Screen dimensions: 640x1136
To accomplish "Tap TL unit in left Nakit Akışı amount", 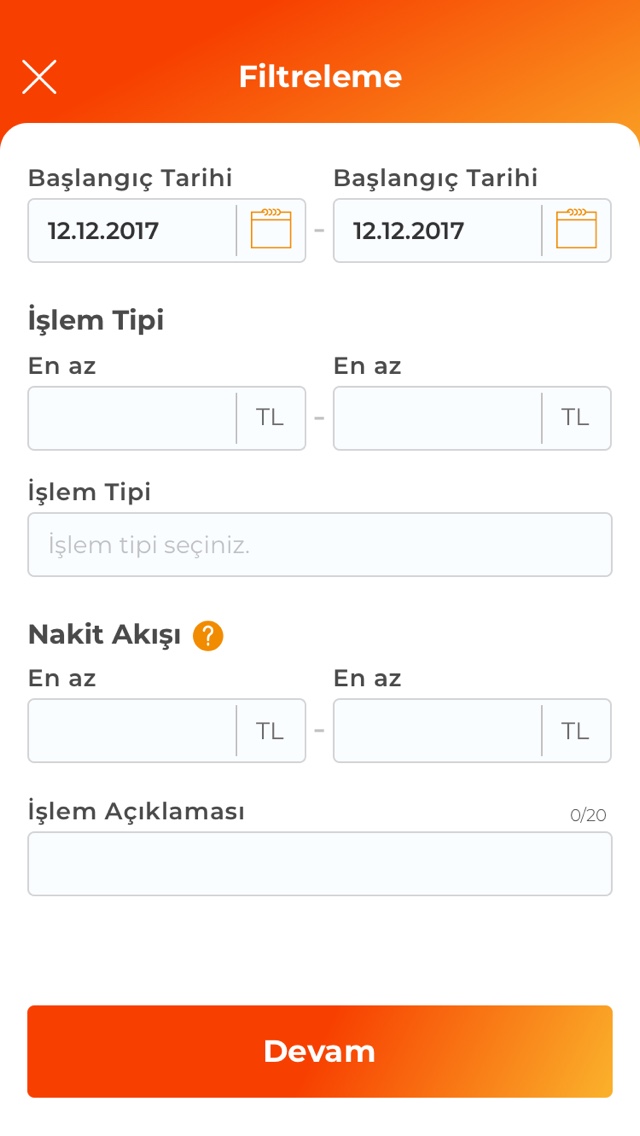I will click(x=270, y=731).
